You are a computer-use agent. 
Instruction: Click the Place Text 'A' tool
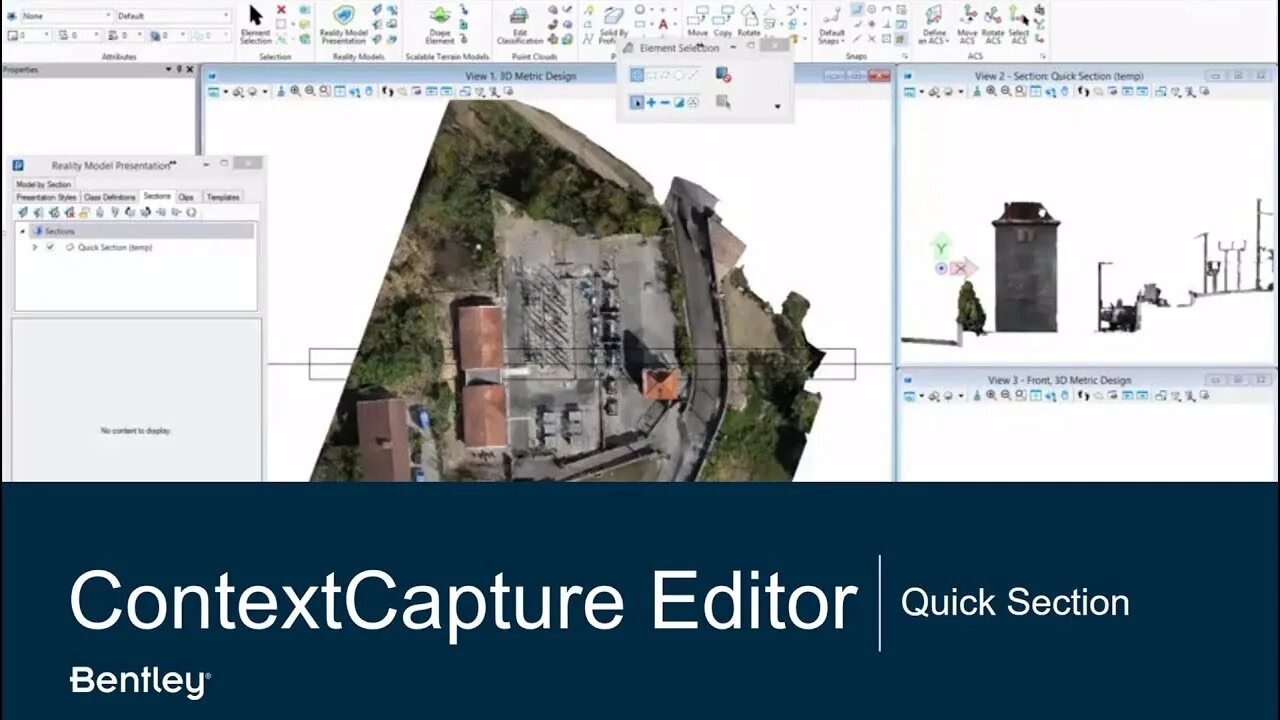[x=664, y=22]
